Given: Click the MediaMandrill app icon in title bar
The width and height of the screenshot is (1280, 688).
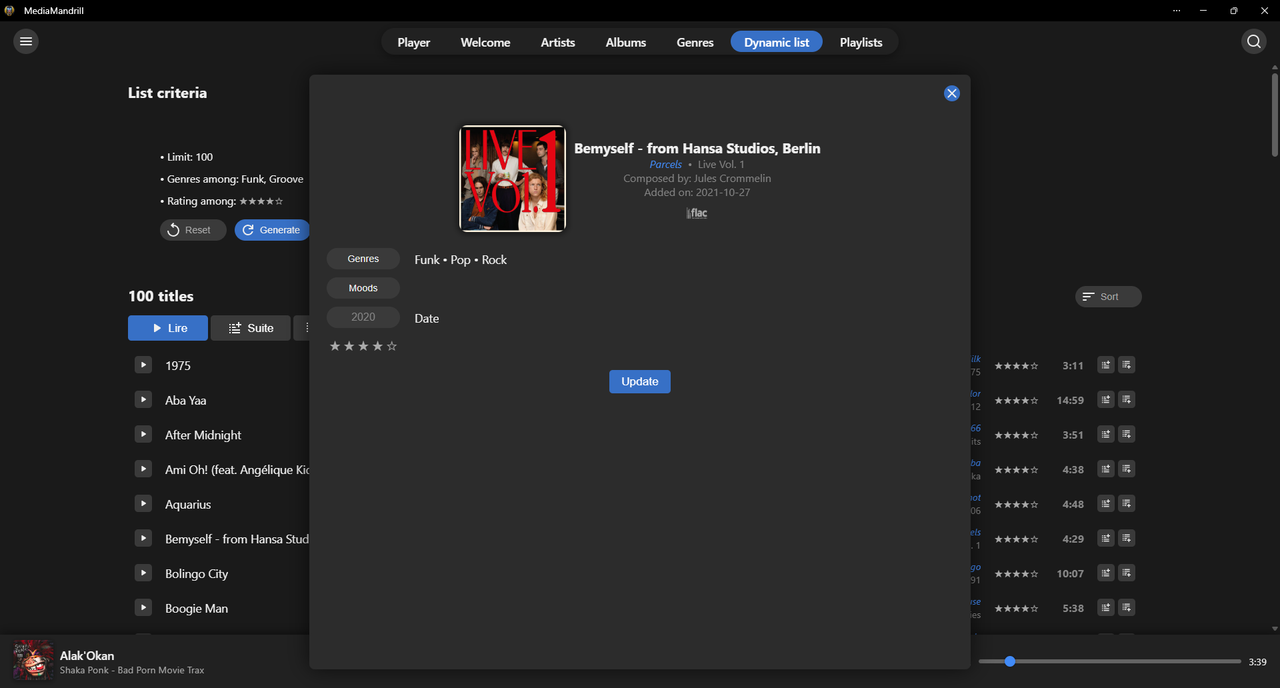Looking at the screenshot, I should (x=10, y=10).
